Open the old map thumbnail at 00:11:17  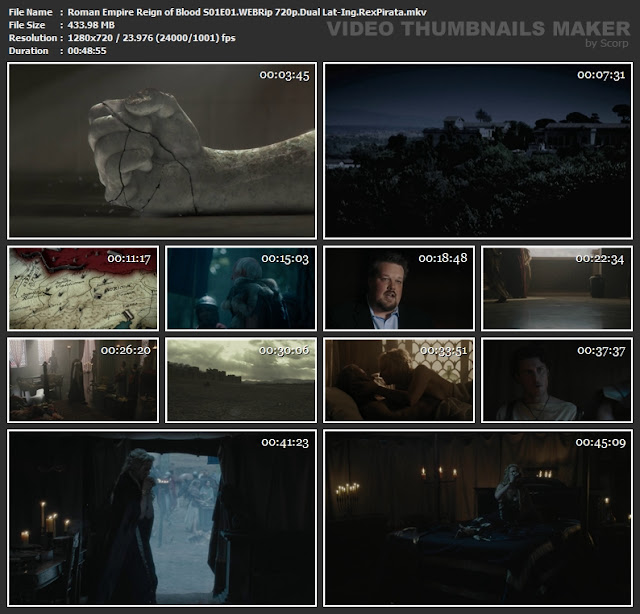[x=83, y=288]
